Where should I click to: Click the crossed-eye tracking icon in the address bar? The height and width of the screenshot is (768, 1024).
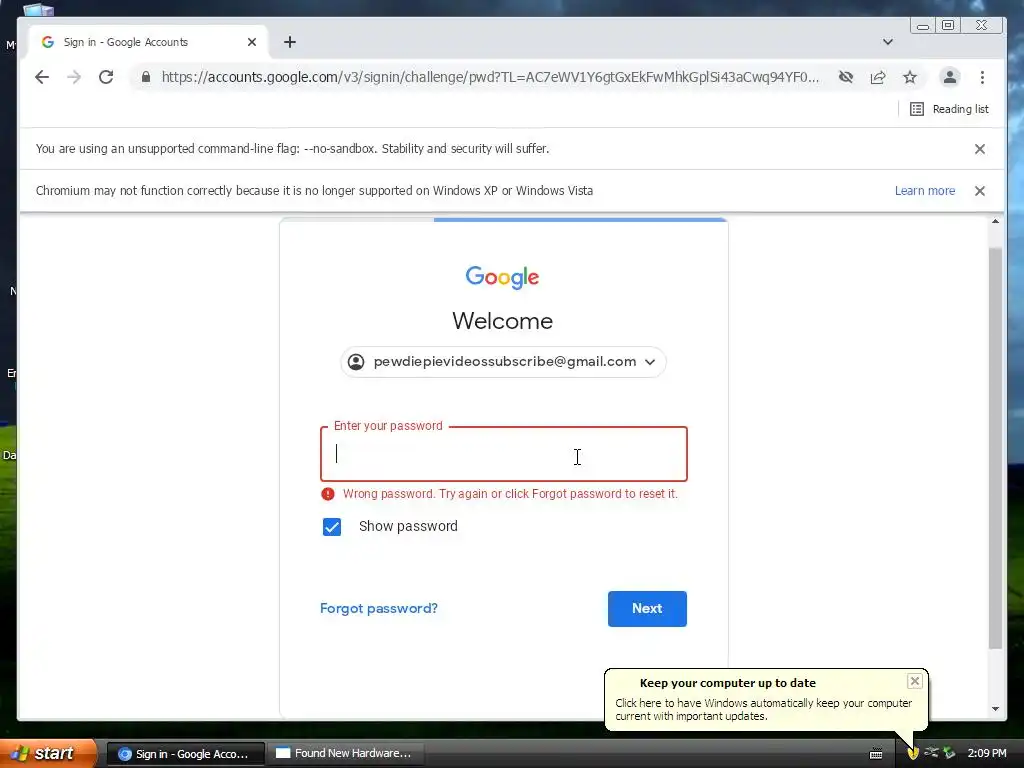[846, 77]
